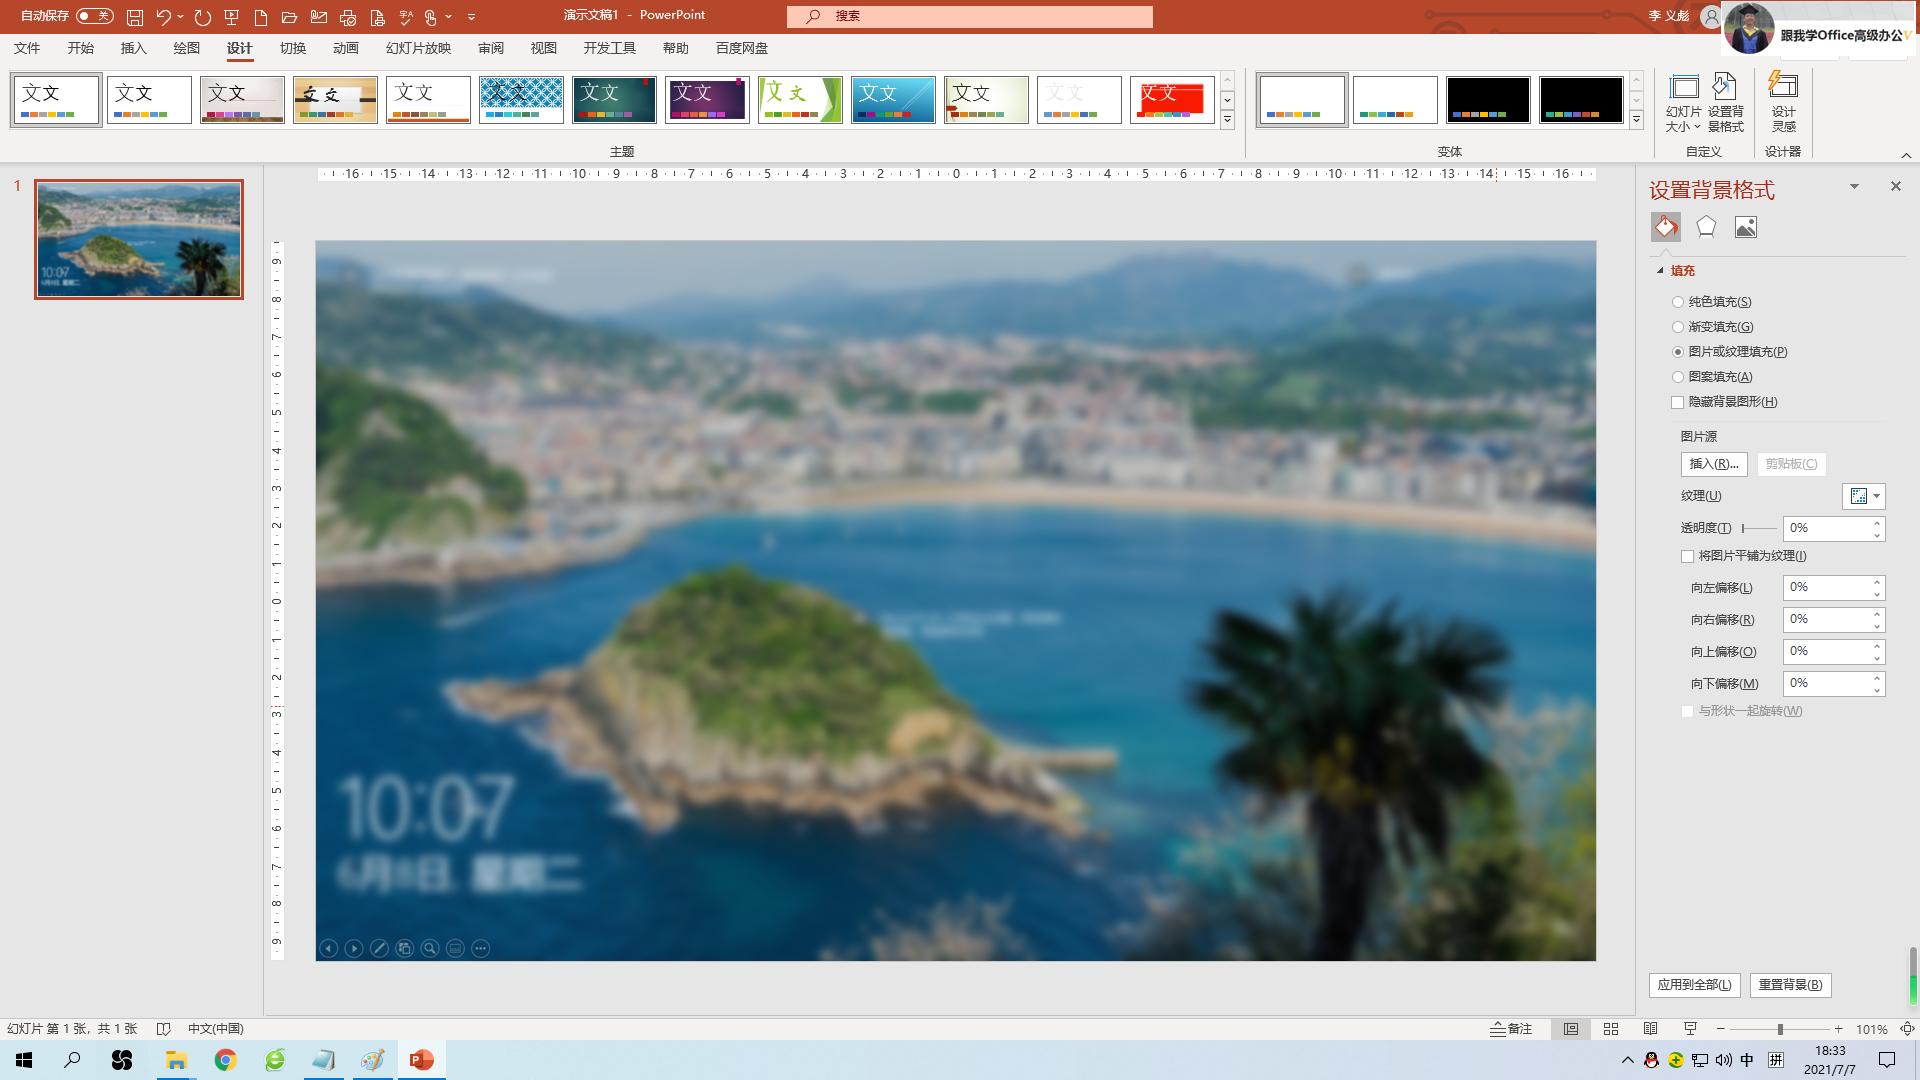Select the Solid fill radio button

coord(1678,302)
